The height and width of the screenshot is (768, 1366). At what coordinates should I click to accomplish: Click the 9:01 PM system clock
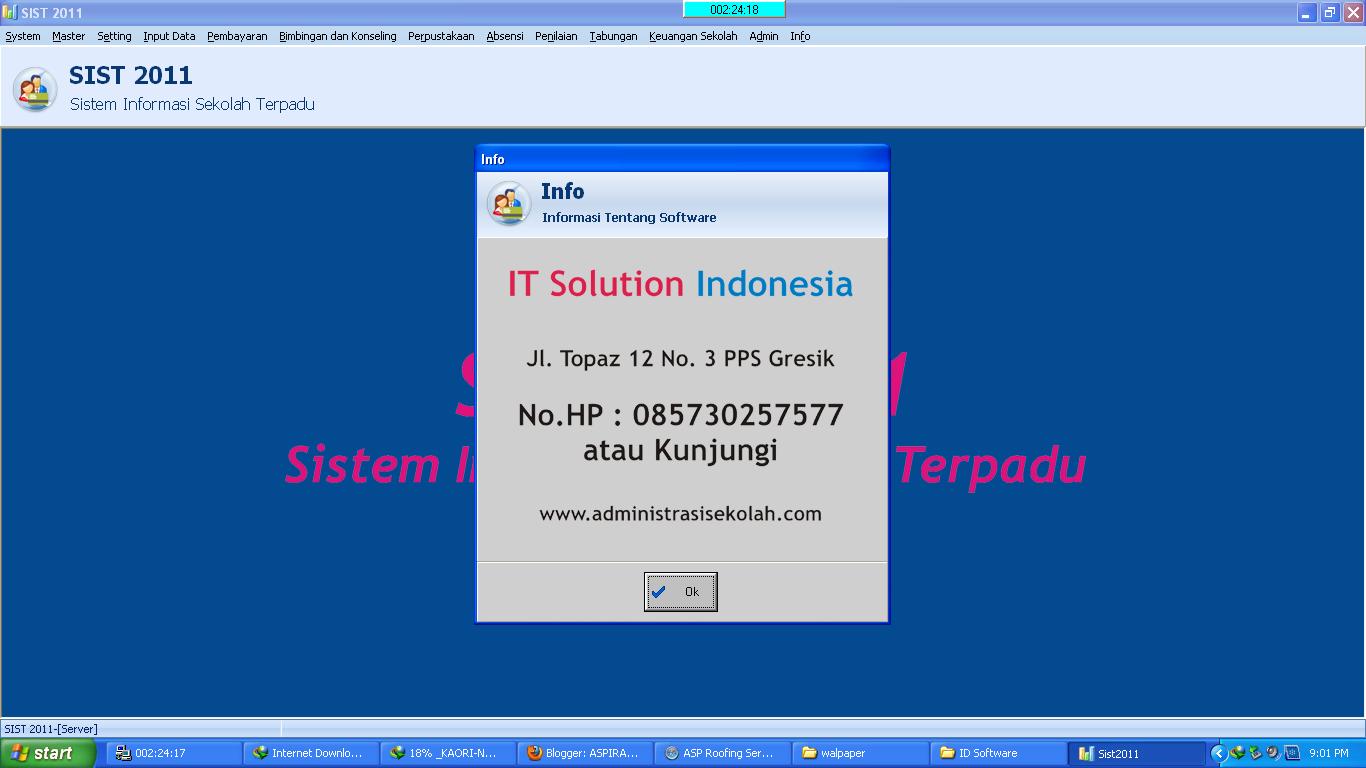coord(1328,753)
